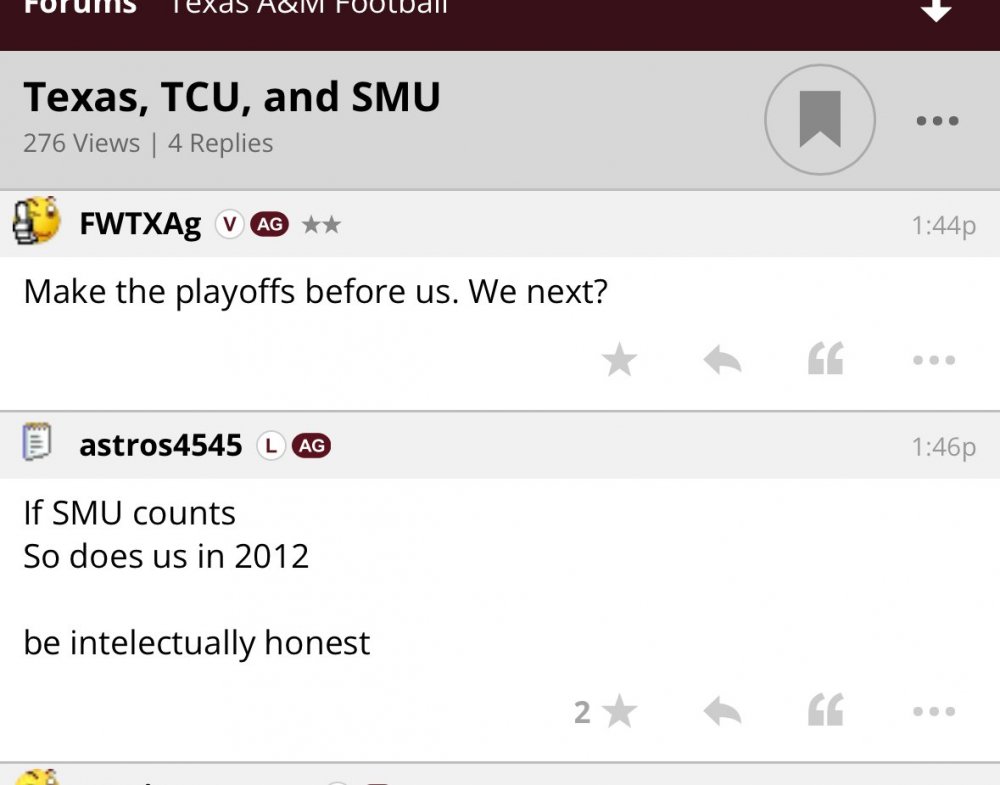Open the Forums link in header
Image resolution: width=1000 pixels, height=785 pixels.
click(80, 8)
